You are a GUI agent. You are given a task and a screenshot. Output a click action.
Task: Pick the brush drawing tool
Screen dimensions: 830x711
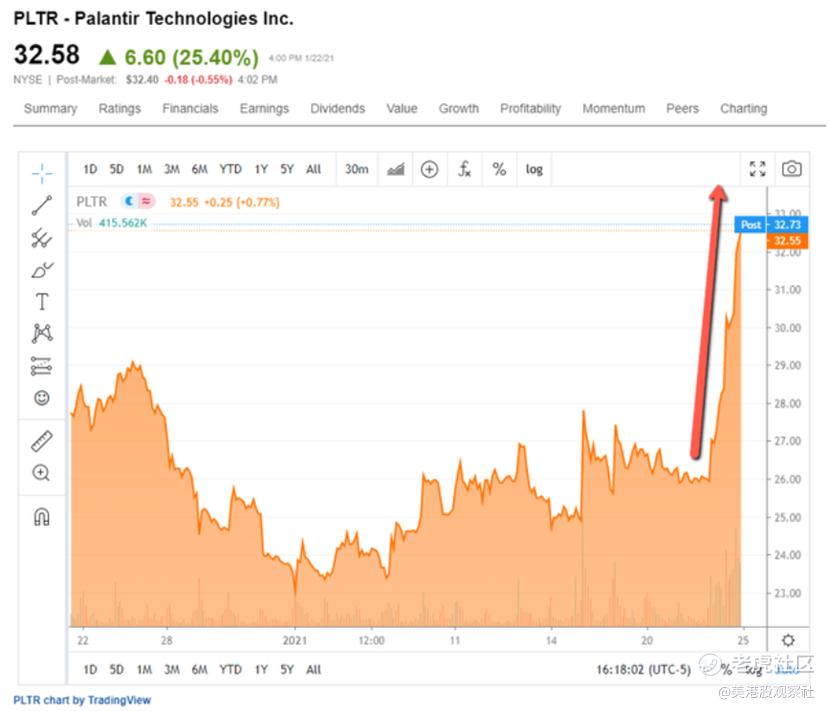[x=42, y=270]
